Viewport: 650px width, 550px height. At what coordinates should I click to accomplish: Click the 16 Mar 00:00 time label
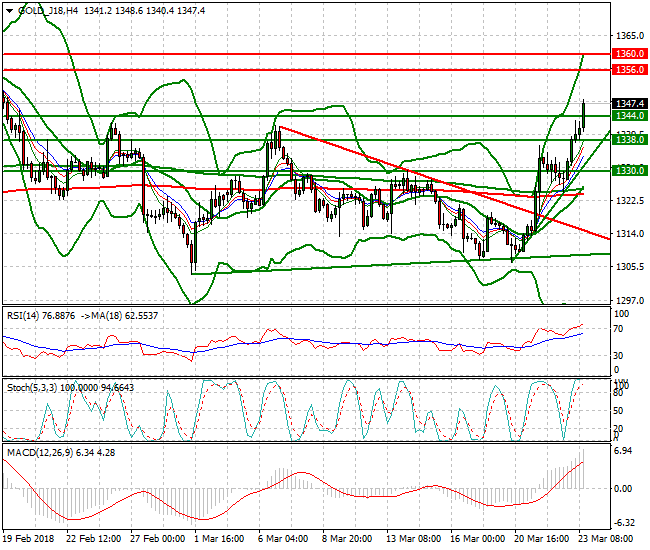477,539
